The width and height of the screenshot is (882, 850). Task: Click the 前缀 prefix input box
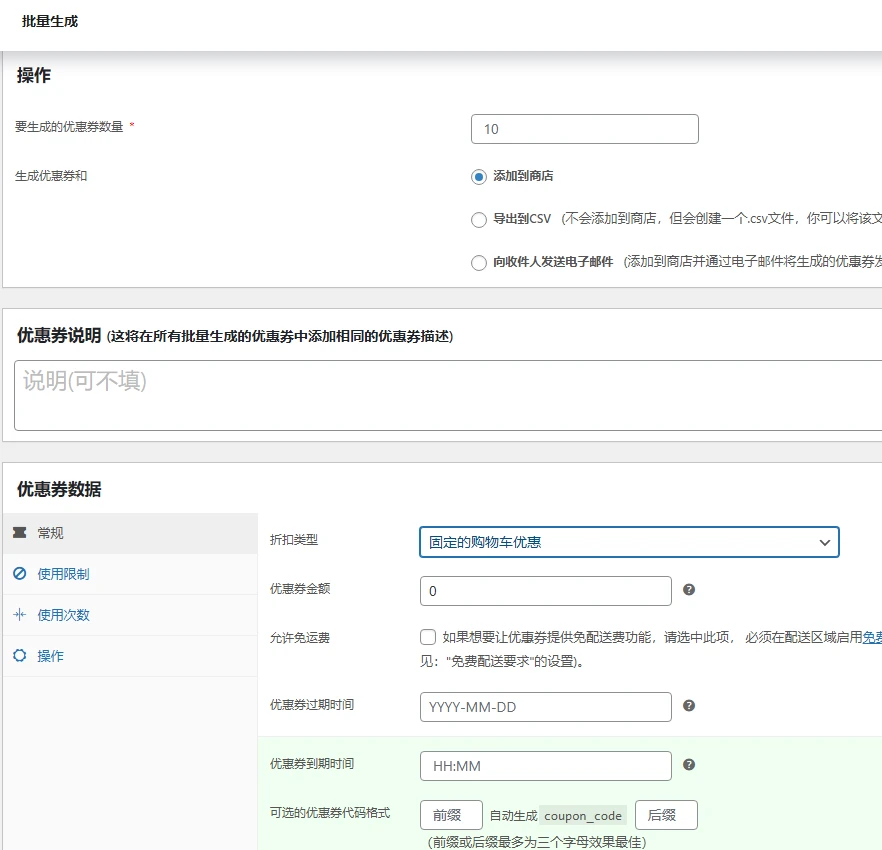pyautogui.click(x=450, y=814)
